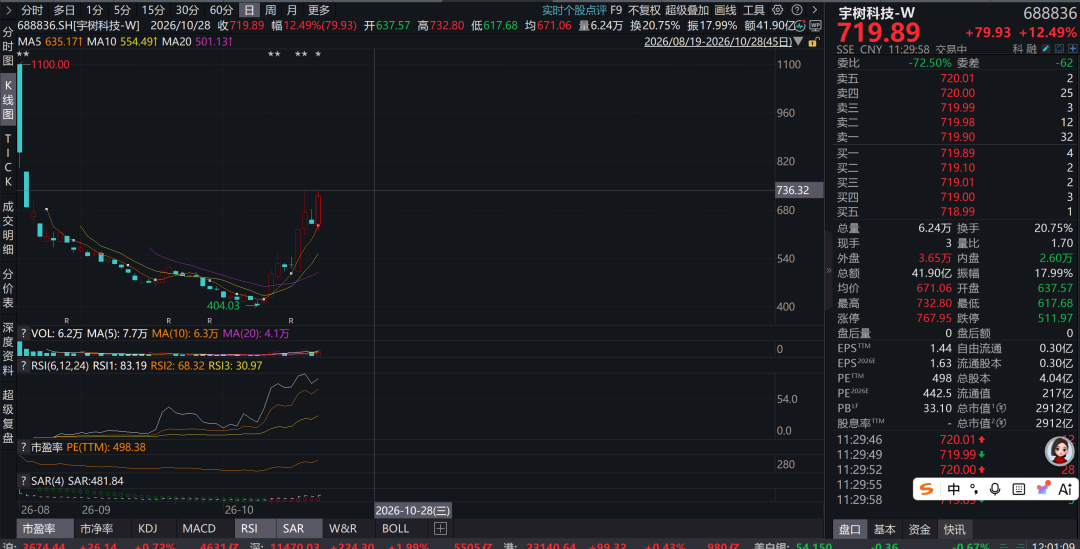Click the right arrow at the toolbar end
1080x549 pixels.
point(815,10)
